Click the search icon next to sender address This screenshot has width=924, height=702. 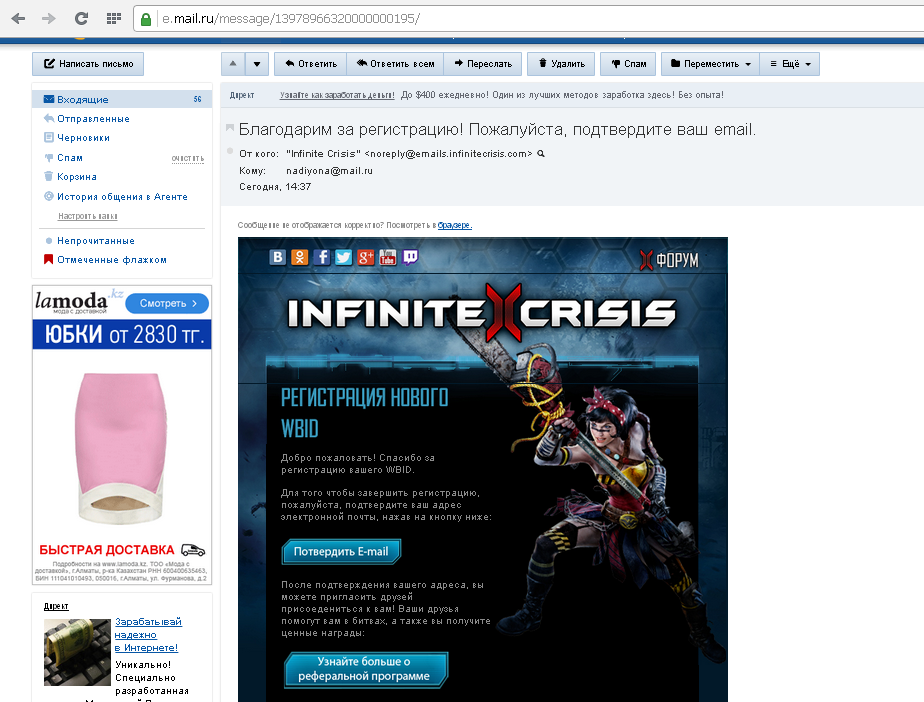pyautogui.click(x=540, y=154)
